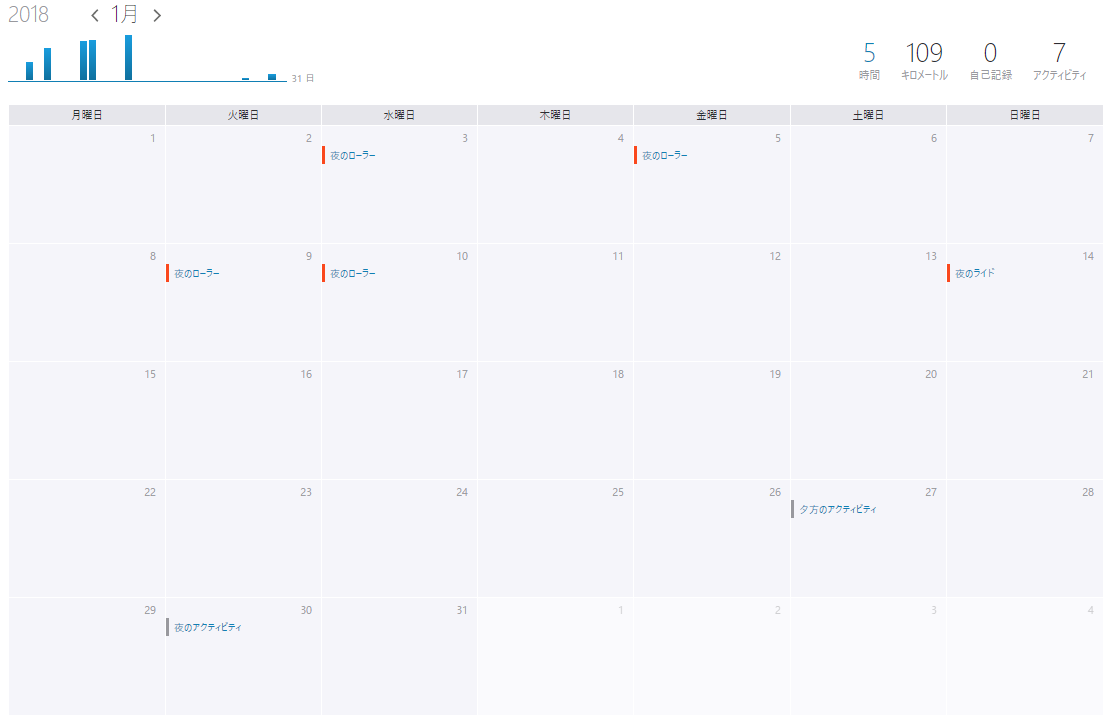Click the 水曜日 column header
The image size is (1113, 715).
point(399,115)
